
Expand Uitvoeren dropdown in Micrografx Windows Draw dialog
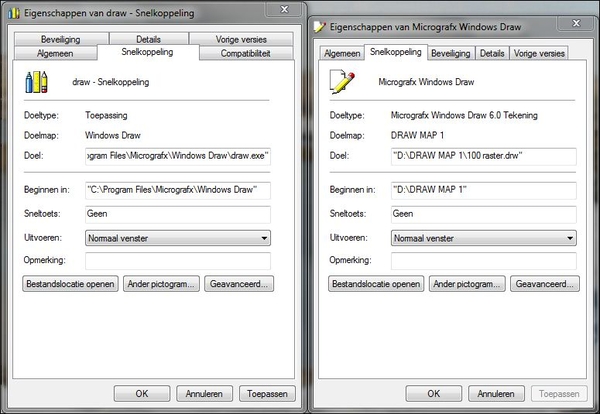[484, 238]
